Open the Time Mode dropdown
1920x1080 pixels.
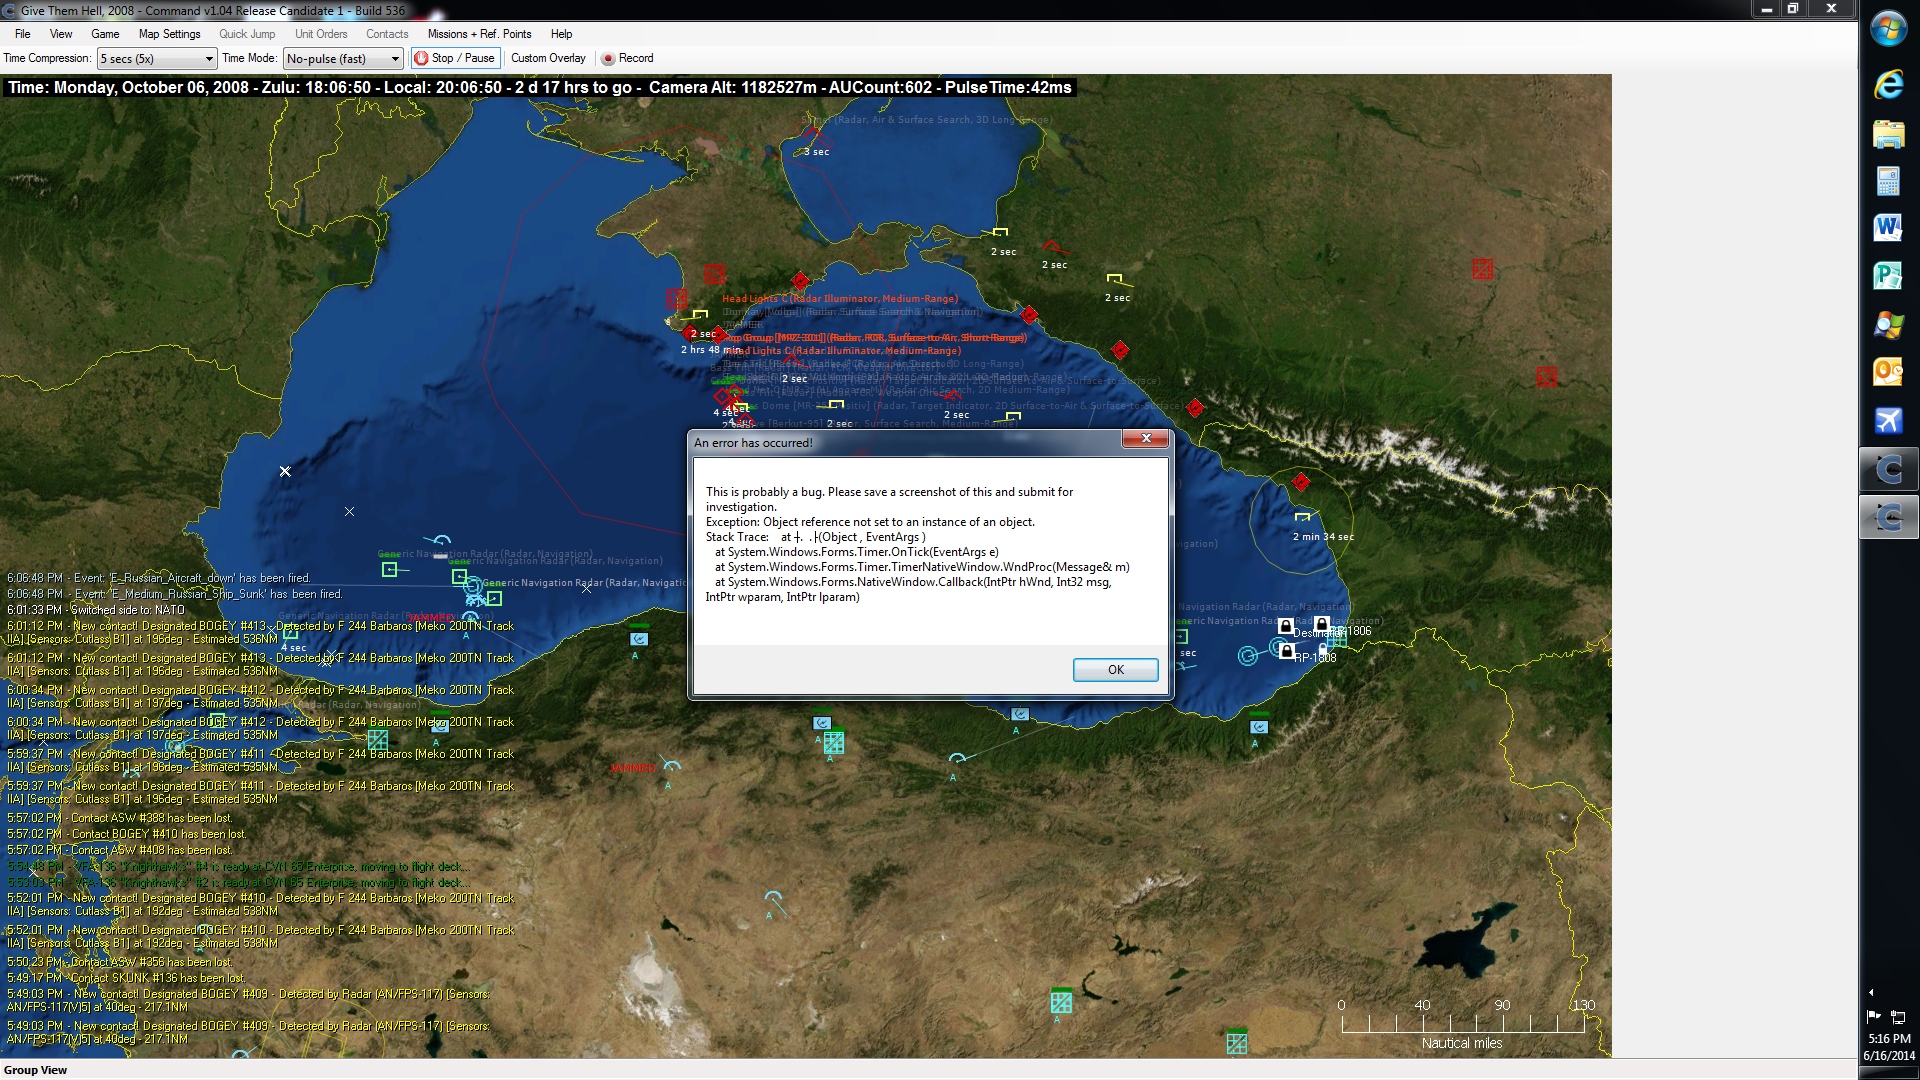point(343,59)
